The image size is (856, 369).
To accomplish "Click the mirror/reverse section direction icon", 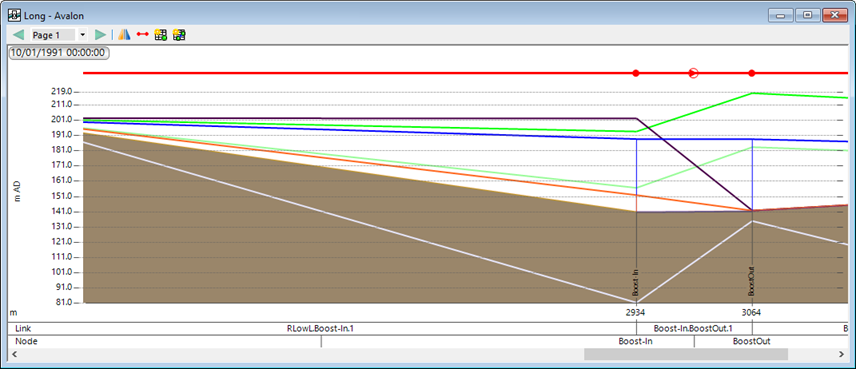I will point(124,35).
